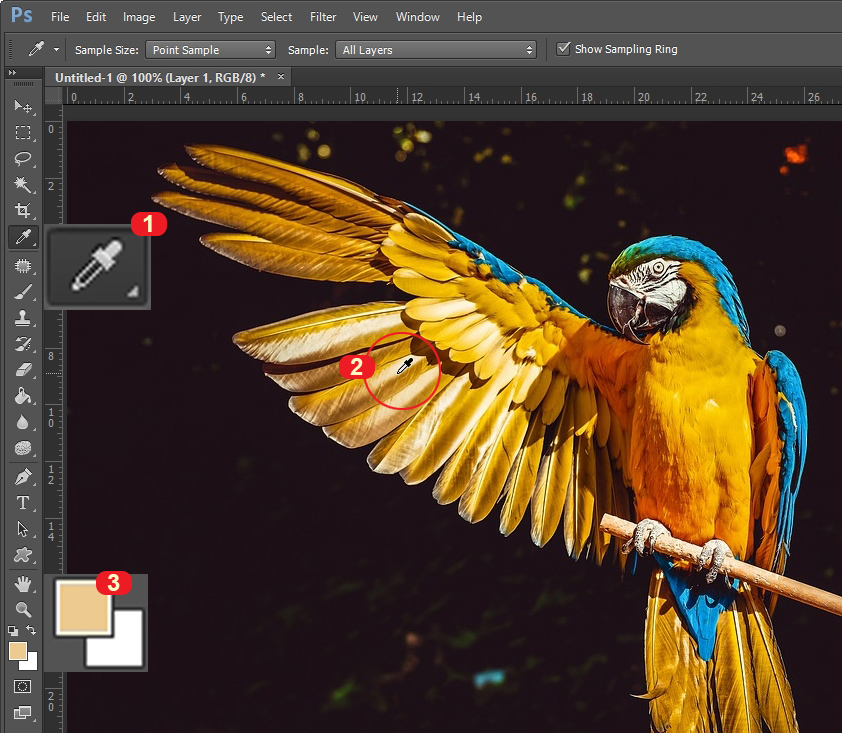This screenshot has width=842, height=733.
Task: Select the Hand tool
Action: pyautogui.click(x=23, y=584)
